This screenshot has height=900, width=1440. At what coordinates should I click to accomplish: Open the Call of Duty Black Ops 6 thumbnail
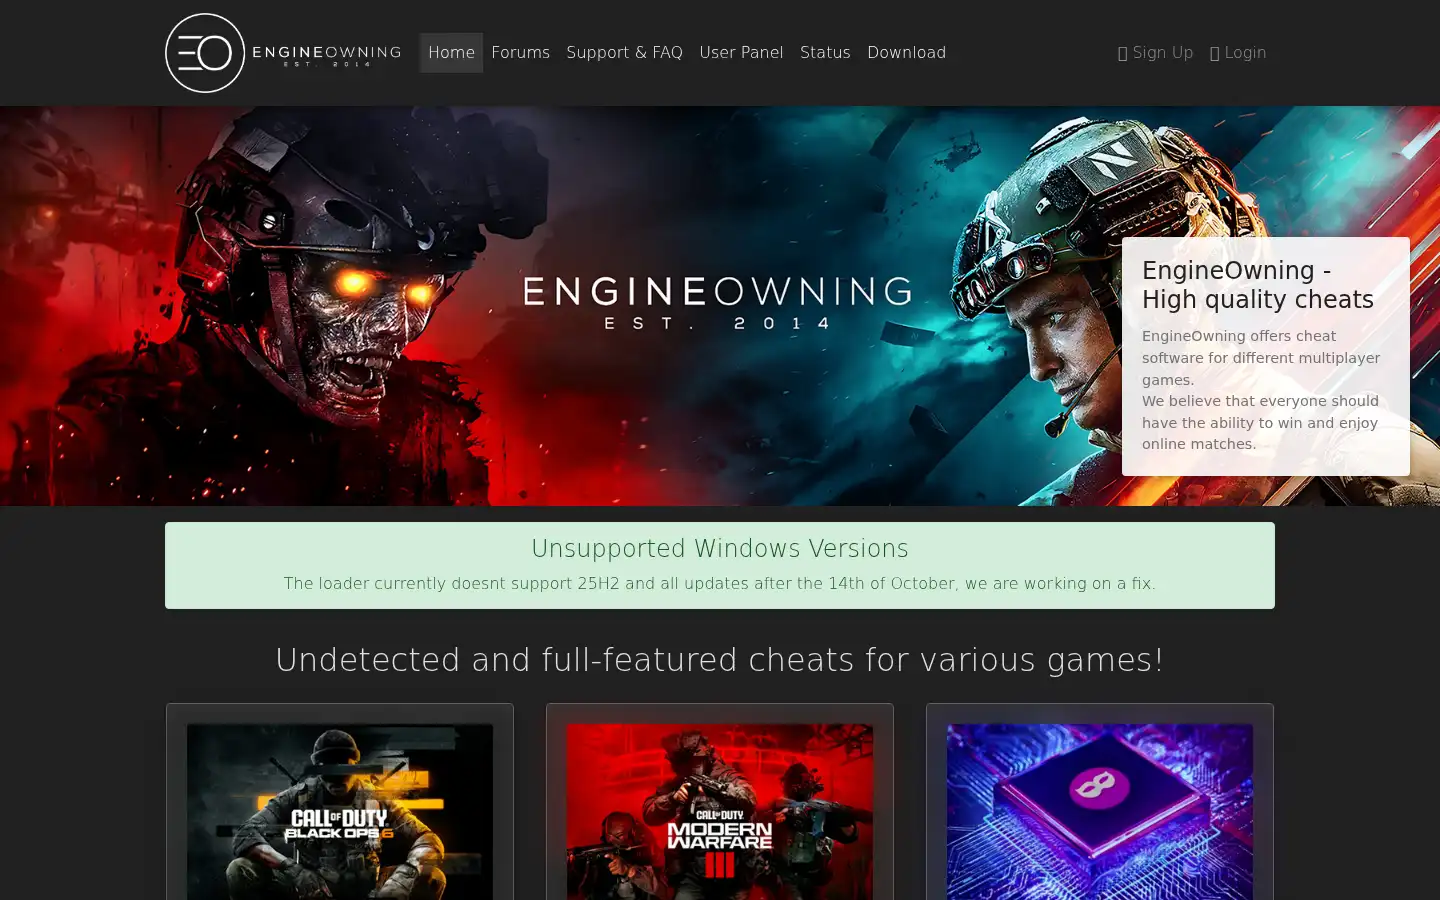coord(340,812)
